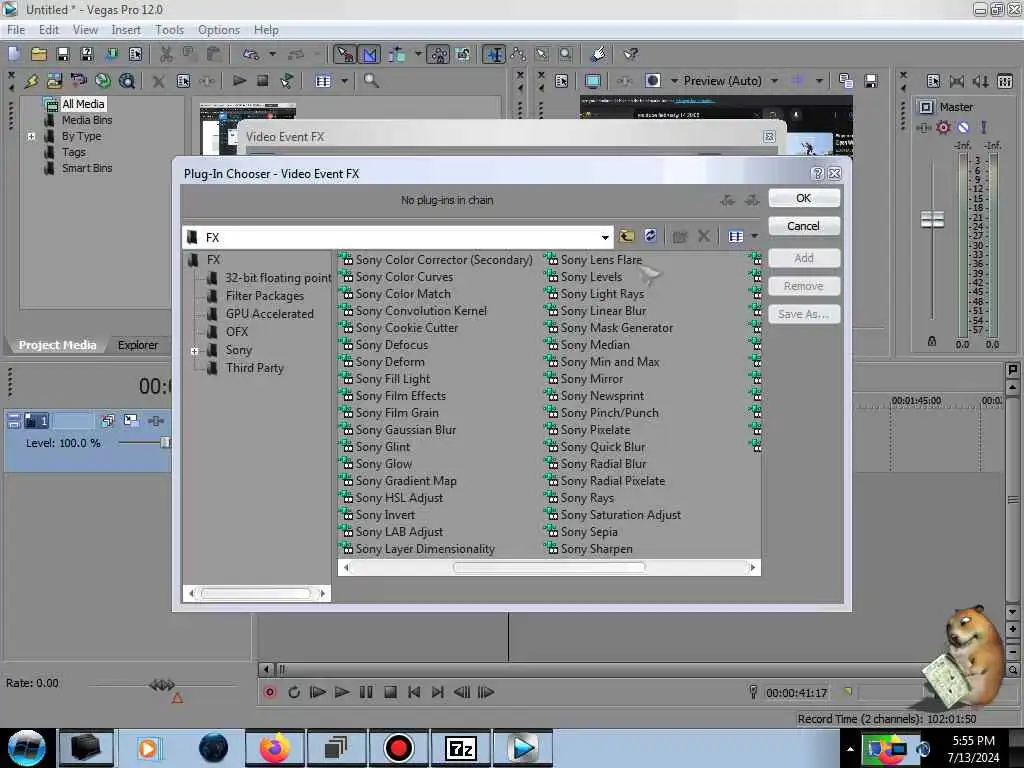Click Cancel in Plug-In Chooser

803,226
